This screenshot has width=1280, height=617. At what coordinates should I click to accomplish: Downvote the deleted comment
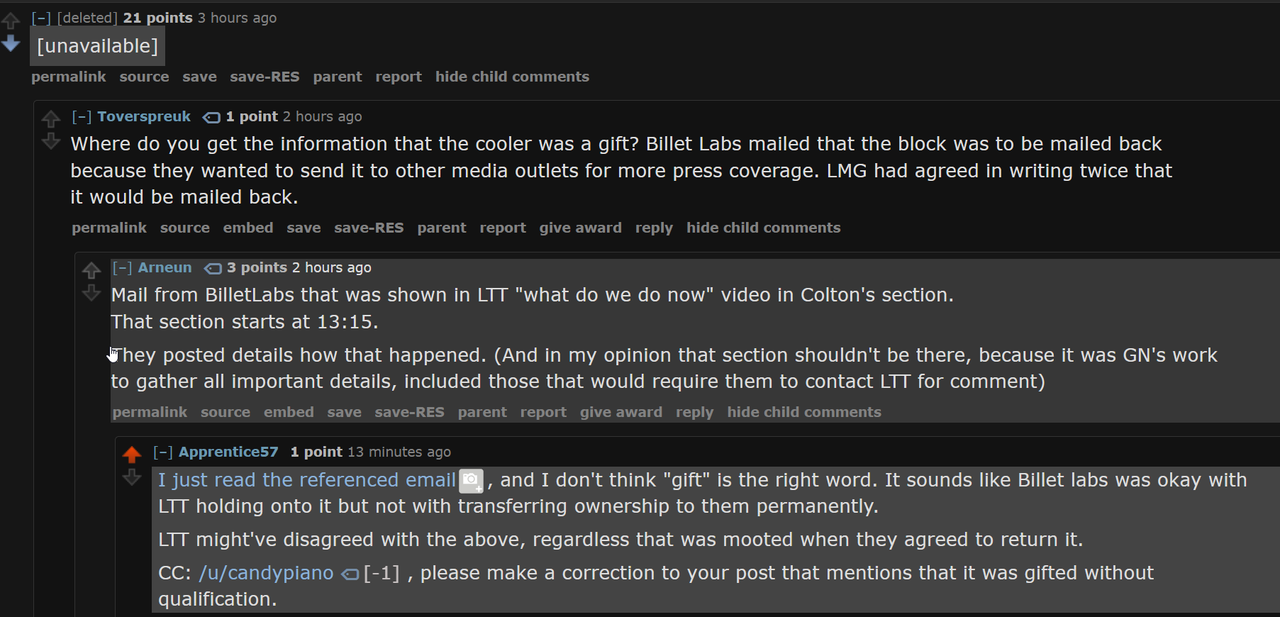point(11,43)
